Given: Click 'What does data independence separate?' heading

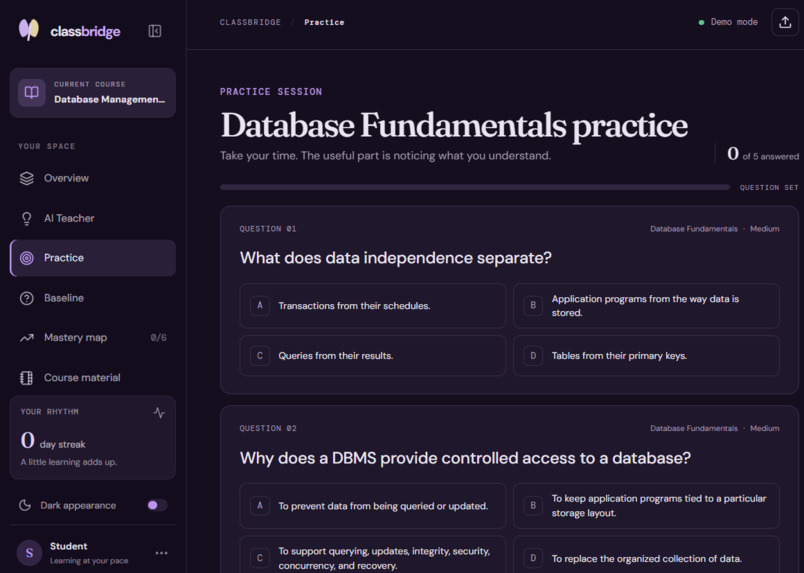Looking at the screenshot, I should [x=396, y=258].
